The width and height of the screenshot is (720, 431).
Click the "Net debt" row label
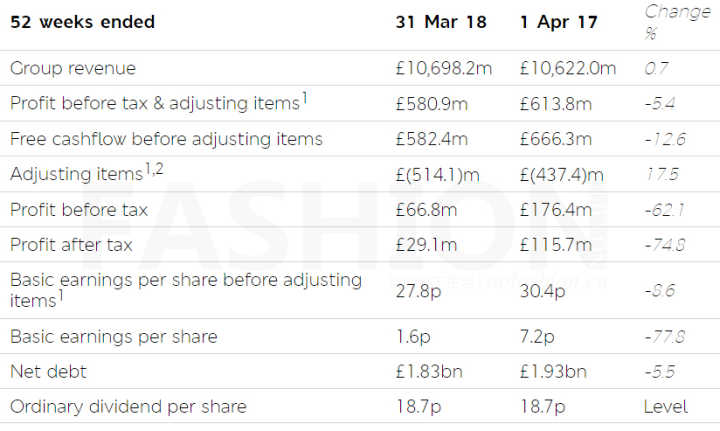49,371
